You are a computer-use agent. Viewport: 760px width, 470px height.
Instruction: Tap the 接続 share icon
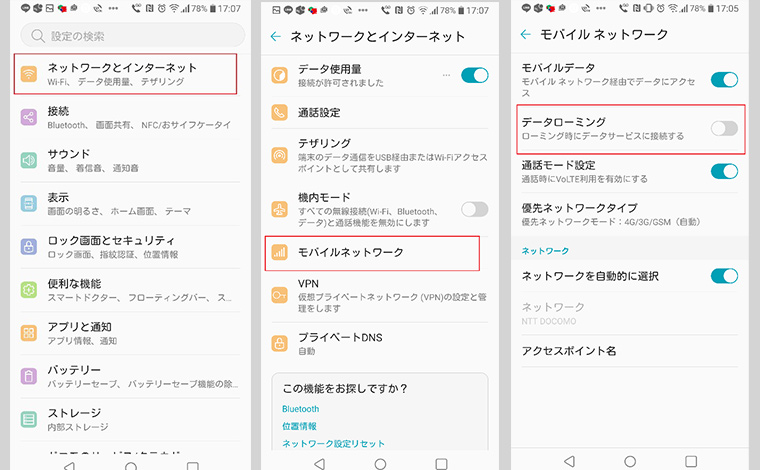click(29, 117)
